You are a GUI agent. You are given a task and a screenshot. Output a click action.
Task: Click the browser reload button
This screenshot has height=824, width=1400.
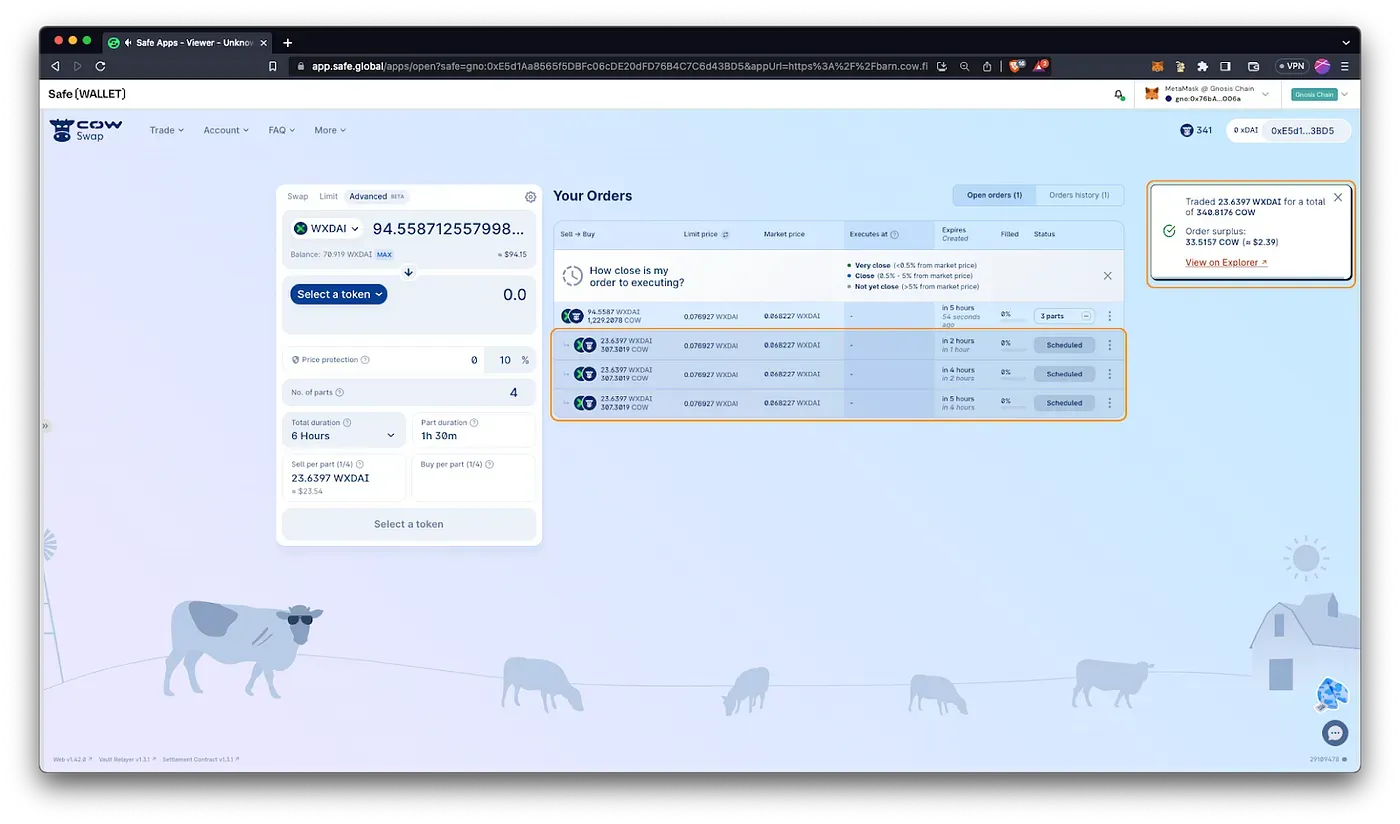point(100,66)
